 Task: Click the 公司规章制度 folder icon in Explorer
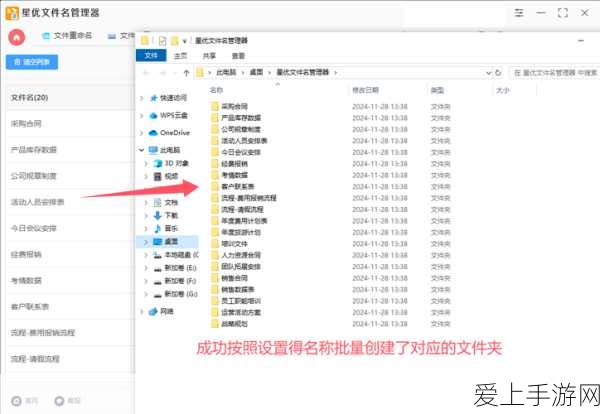215,129
